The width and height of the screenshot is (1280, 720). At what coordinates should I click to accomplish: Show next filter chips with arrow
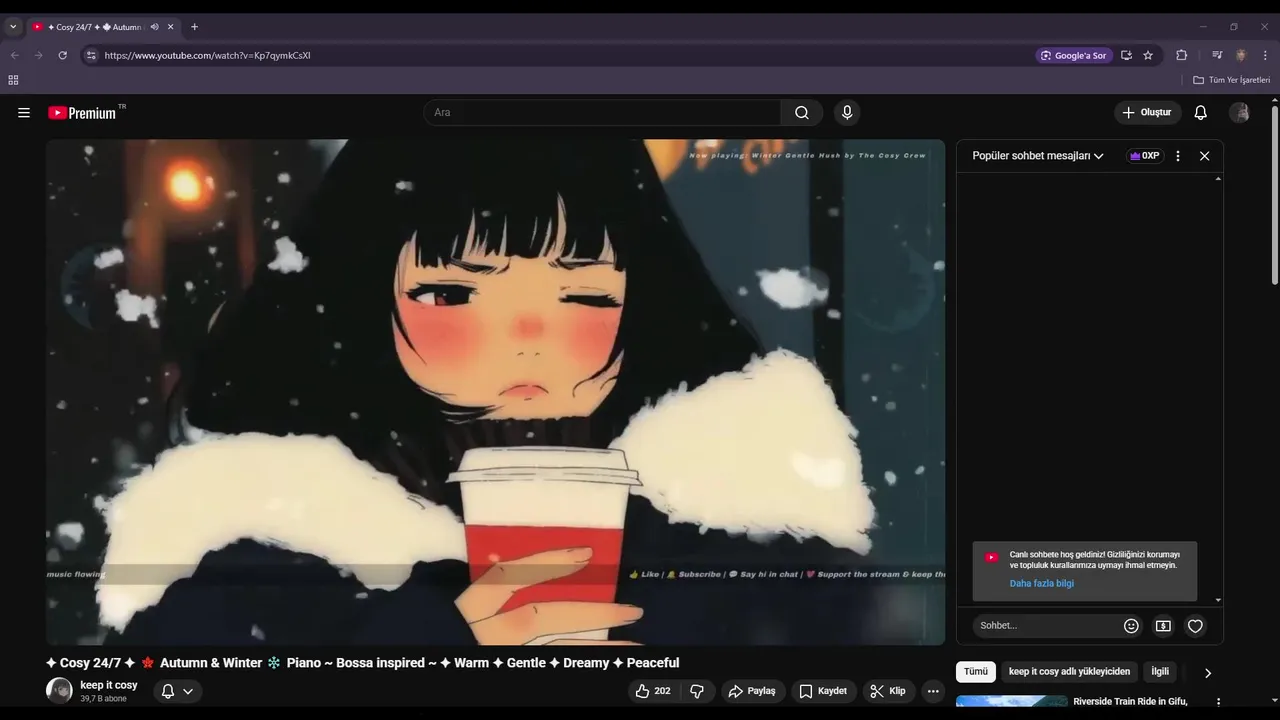pos(1207,673)
